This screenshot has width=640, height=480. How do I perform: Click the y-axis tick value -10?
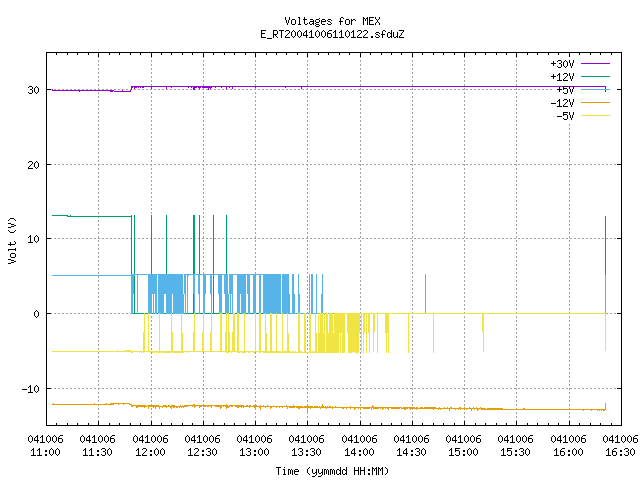tap(31, 389)
